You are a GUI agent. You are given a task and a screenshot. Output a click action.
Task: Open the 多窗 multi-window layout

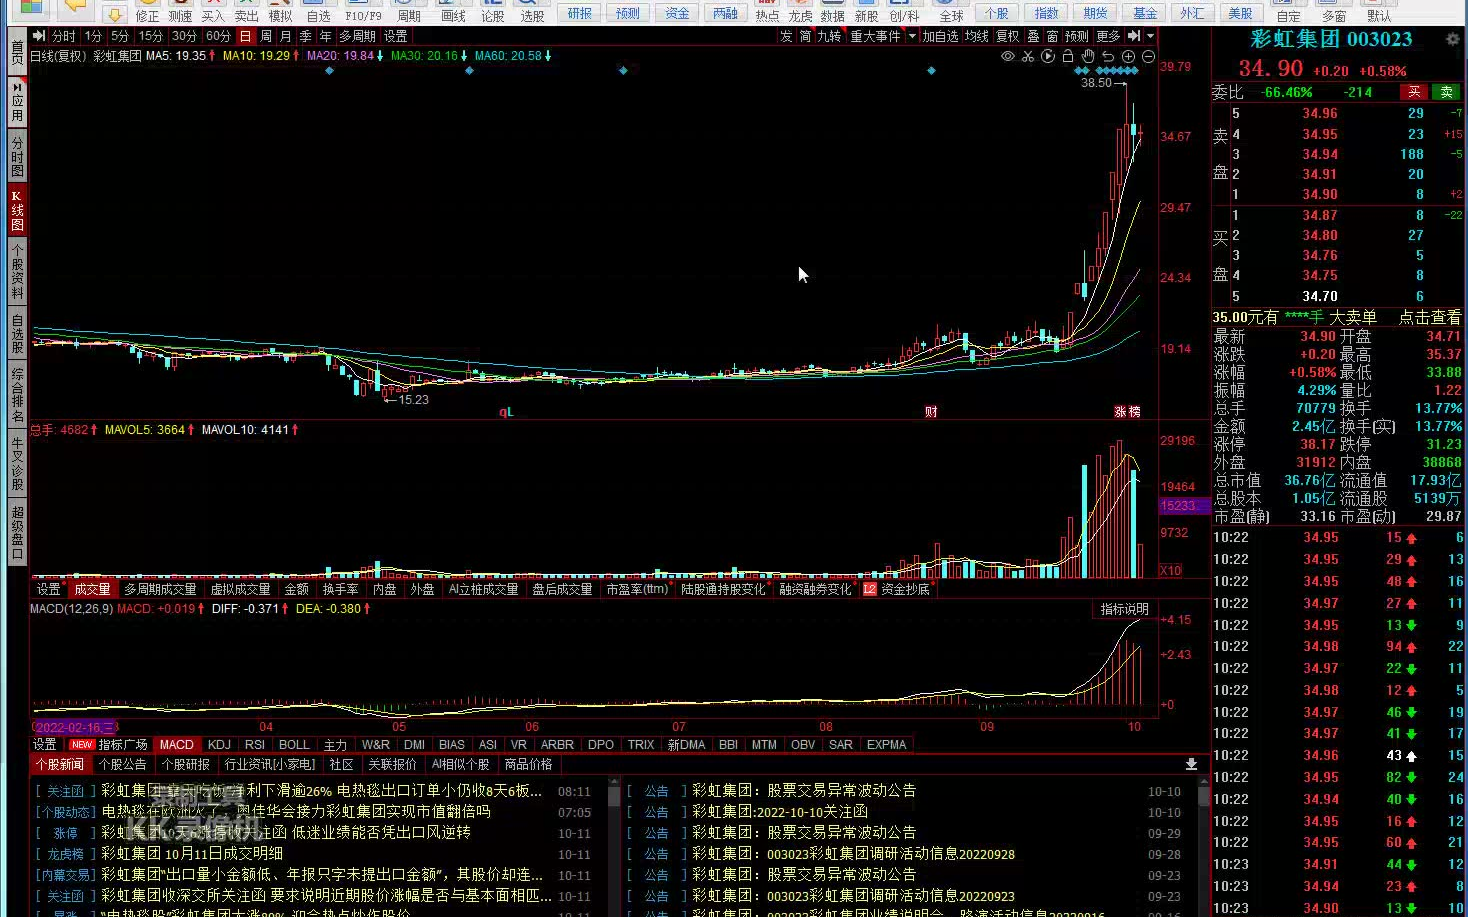(1334, 12)
